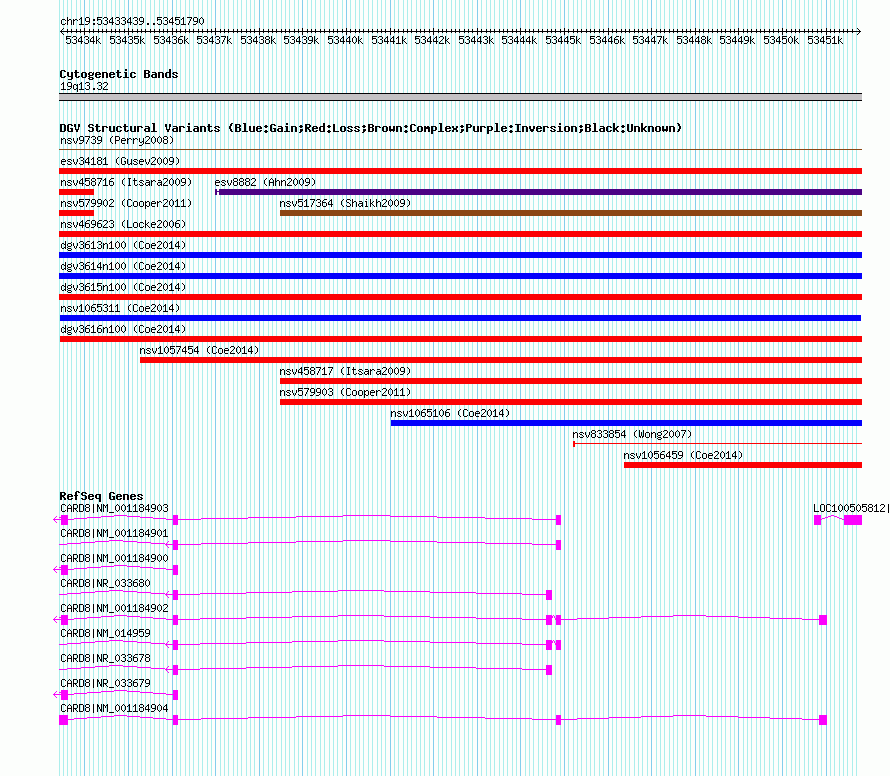Click the rightmost exon of CARD8|NR_033680
Image resolution: width=890 pixels, height=776 pixels.
point(549,595)
